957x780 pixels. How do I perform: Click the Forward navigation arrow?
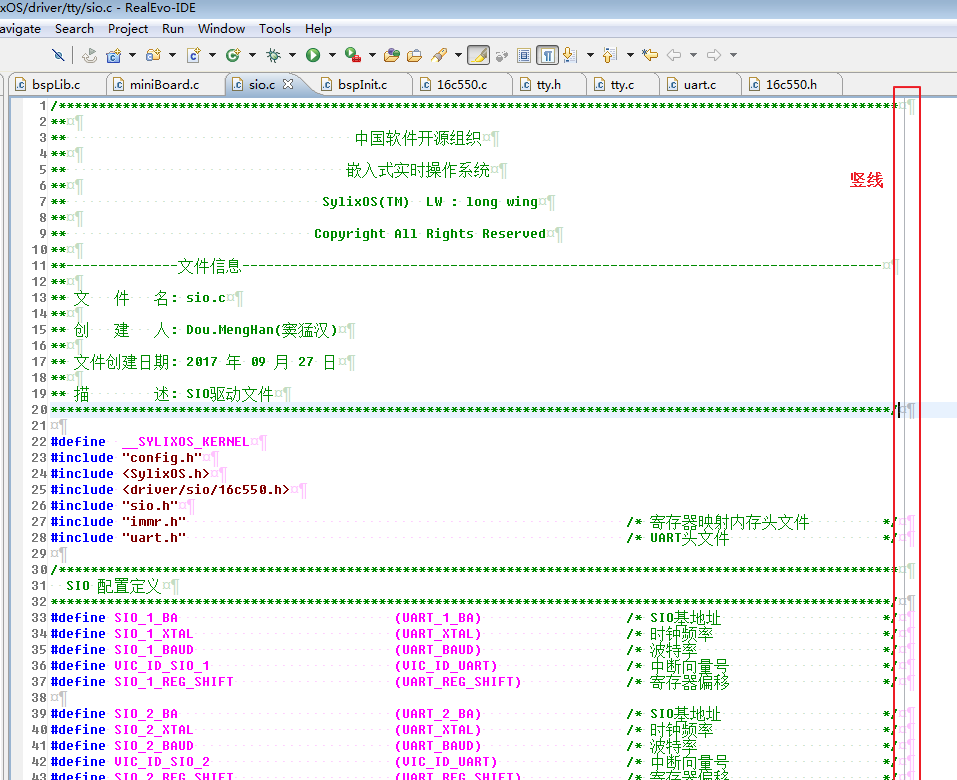(x=714, y=56)
